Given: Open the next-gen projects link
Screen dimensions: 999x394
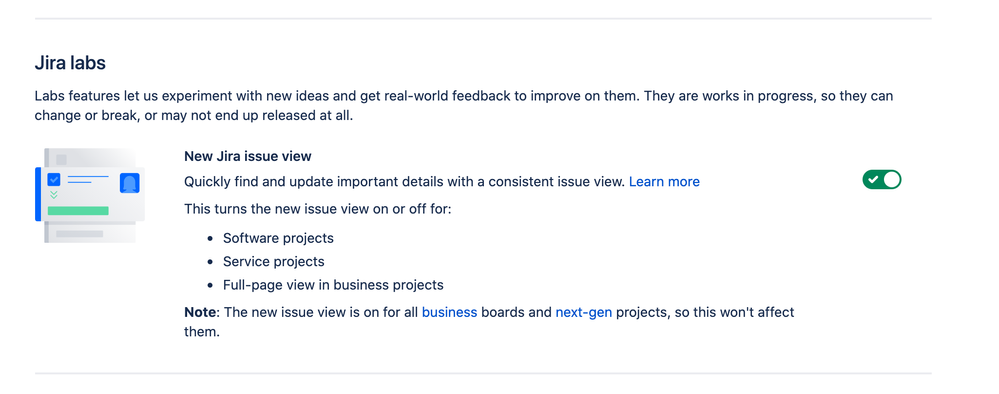Looking at the screenshot, I should pos(584,312).
